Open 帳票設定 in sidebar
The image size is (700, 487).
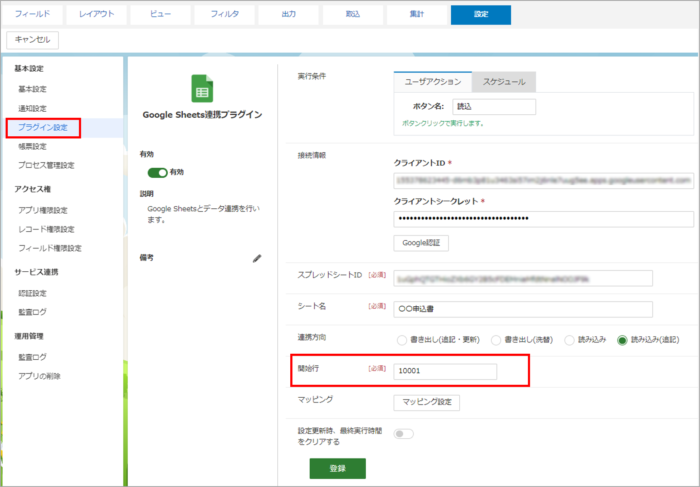32,146
